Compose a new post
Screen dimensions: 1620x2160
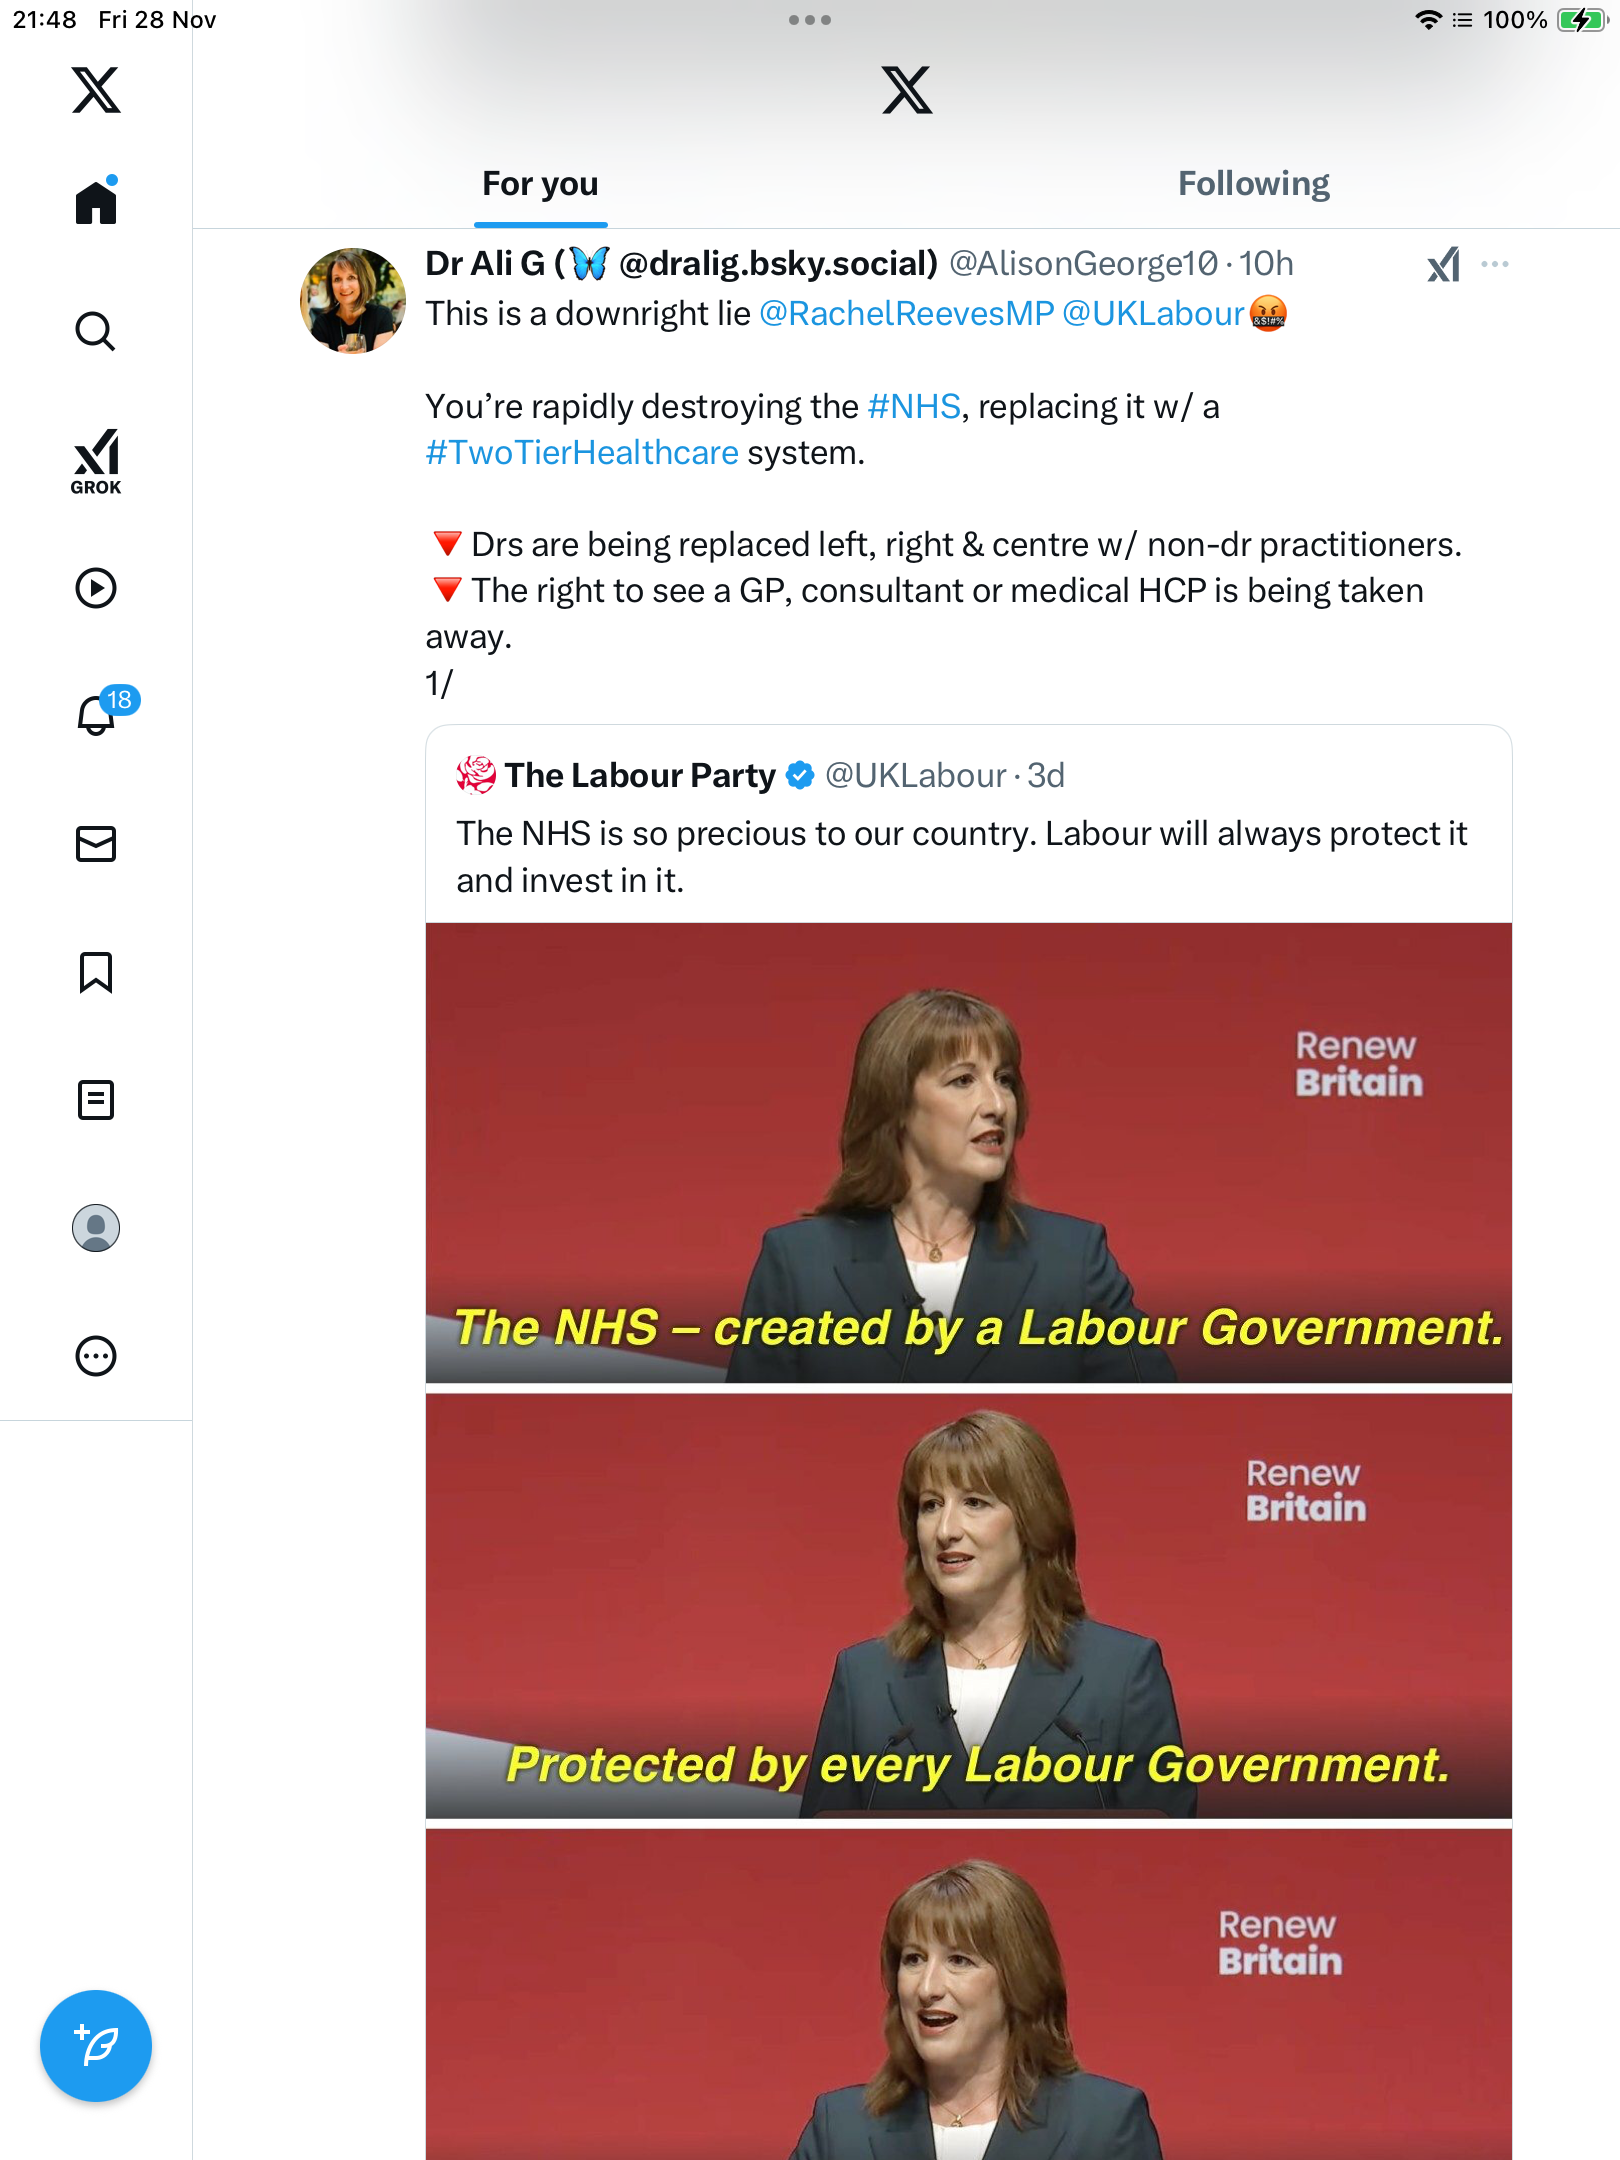(96, 2046)
